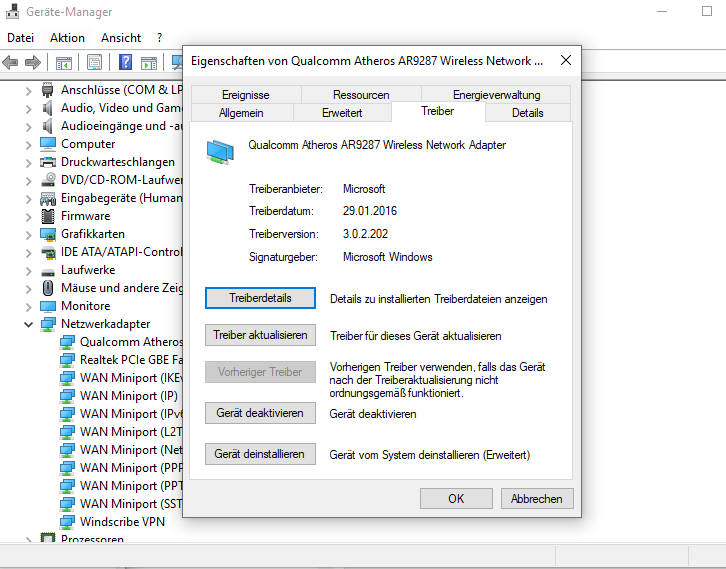Image resolution: width=726 pixels, height=569 pixels.
Task: Click the show/hide console tree toolbar icon
Action: tap(63, 63)
